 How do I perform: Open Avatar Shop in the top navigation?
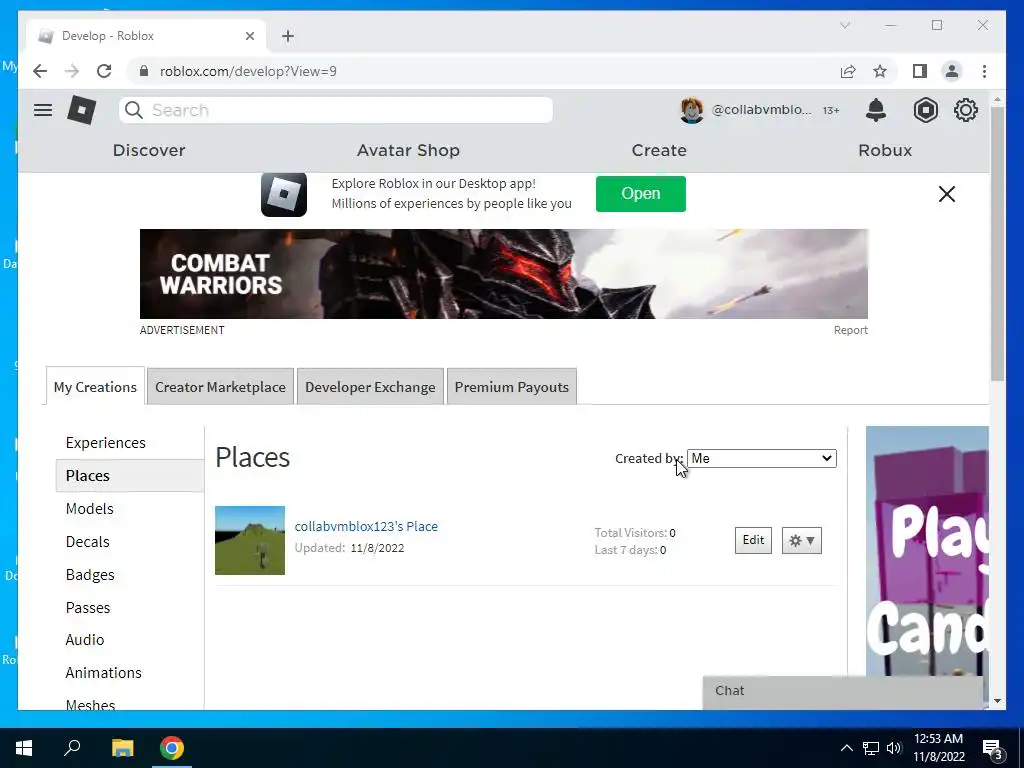408,150
